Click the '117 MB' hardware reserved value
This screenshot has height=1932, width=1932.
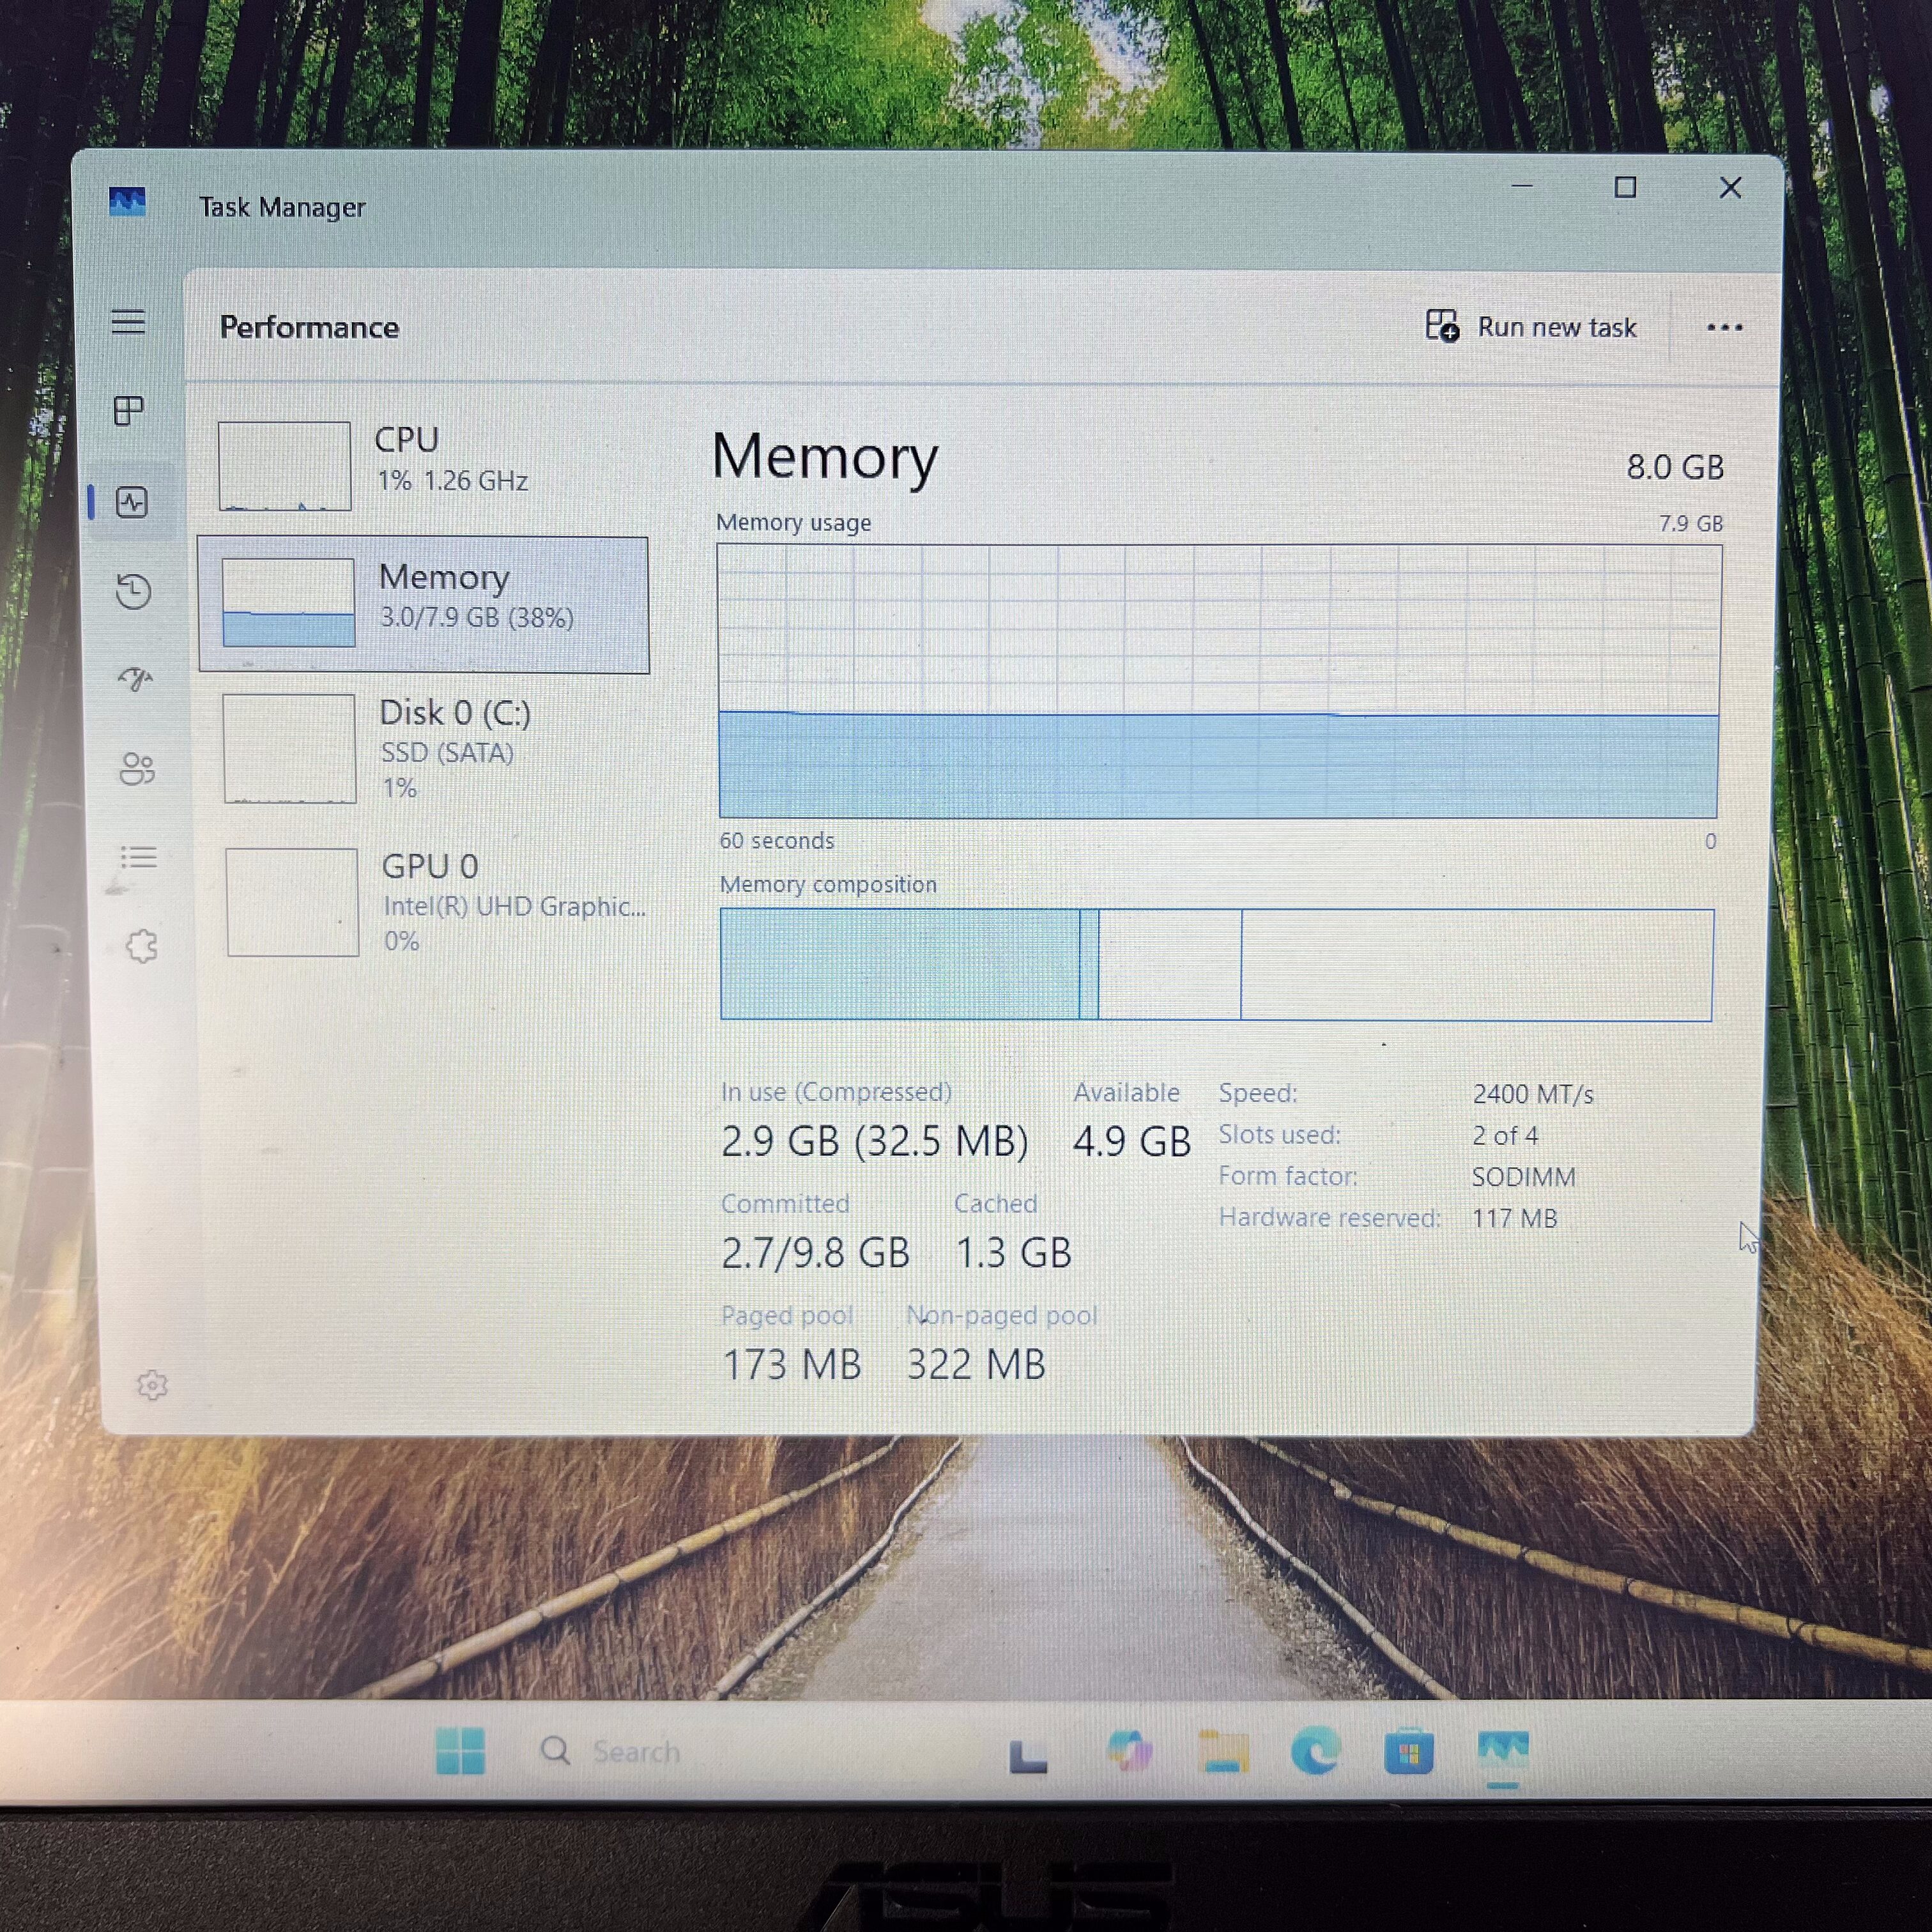(x=1514, y=1218)
